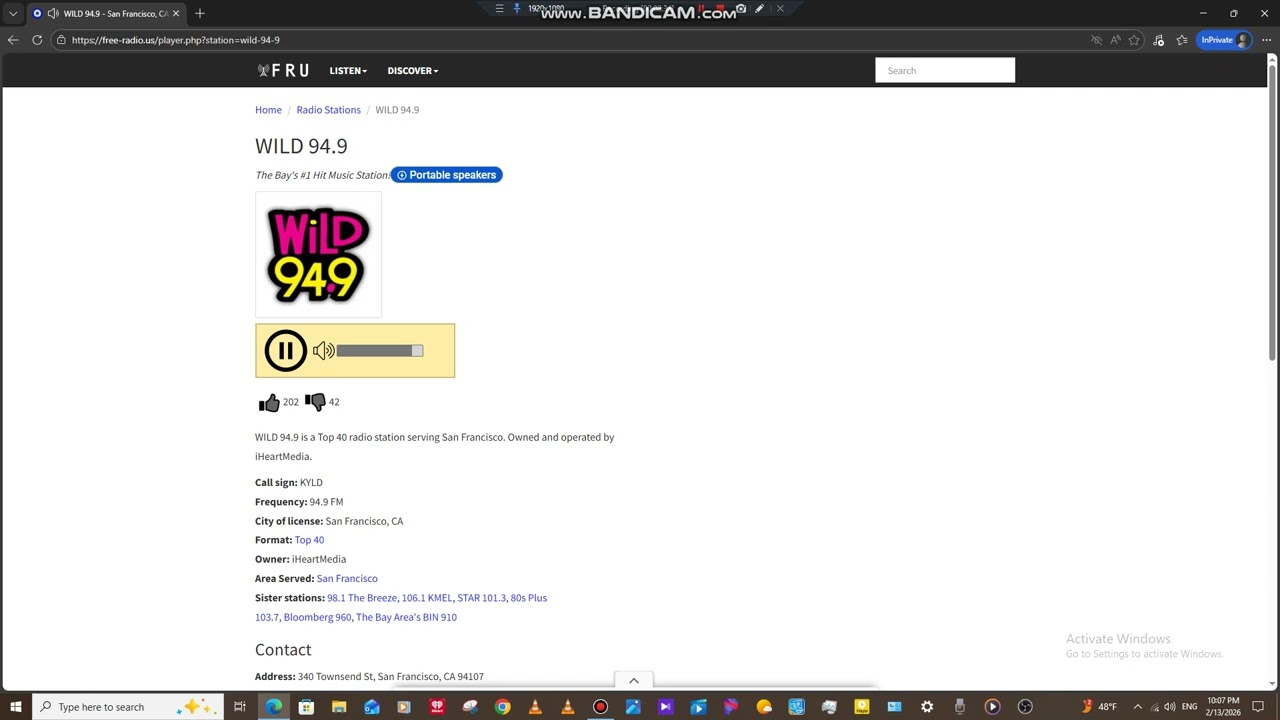1280x720 pixels.
Task: Open the media control music icon
Action: (x=1158, y=40)
